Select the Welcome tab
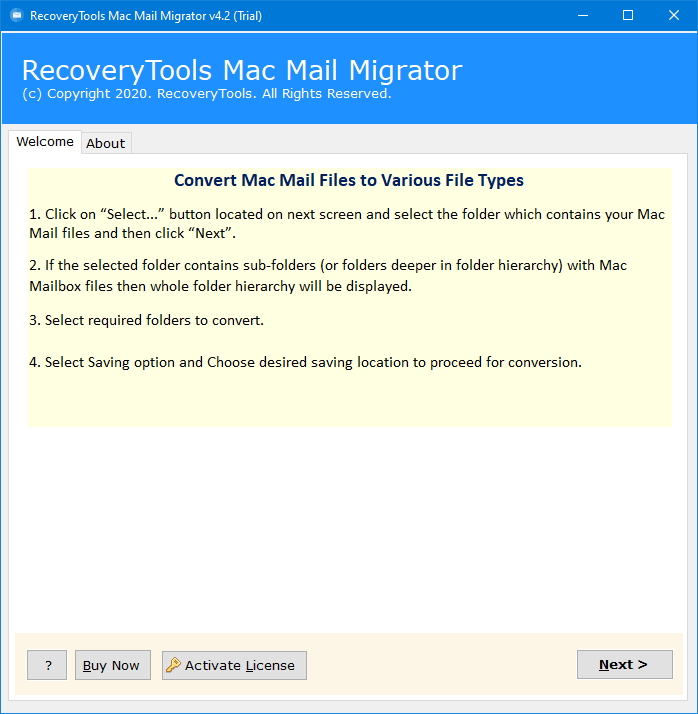Viewport: 698px width, 714px height. point(45,142)
